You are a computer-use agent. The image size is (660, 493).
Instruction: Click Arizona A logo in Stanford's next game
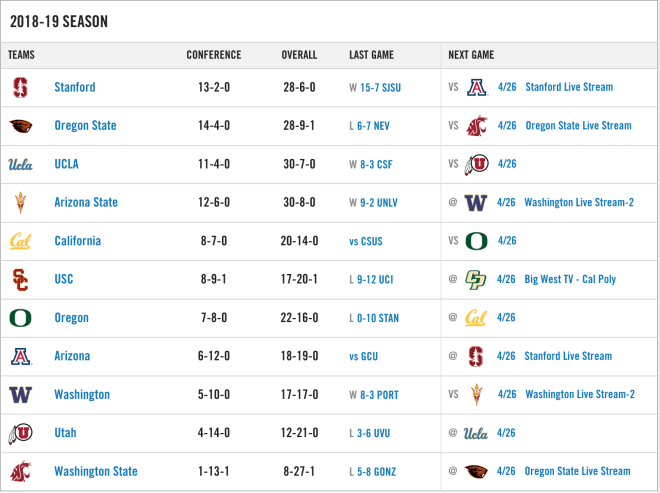tap(477, 88)
